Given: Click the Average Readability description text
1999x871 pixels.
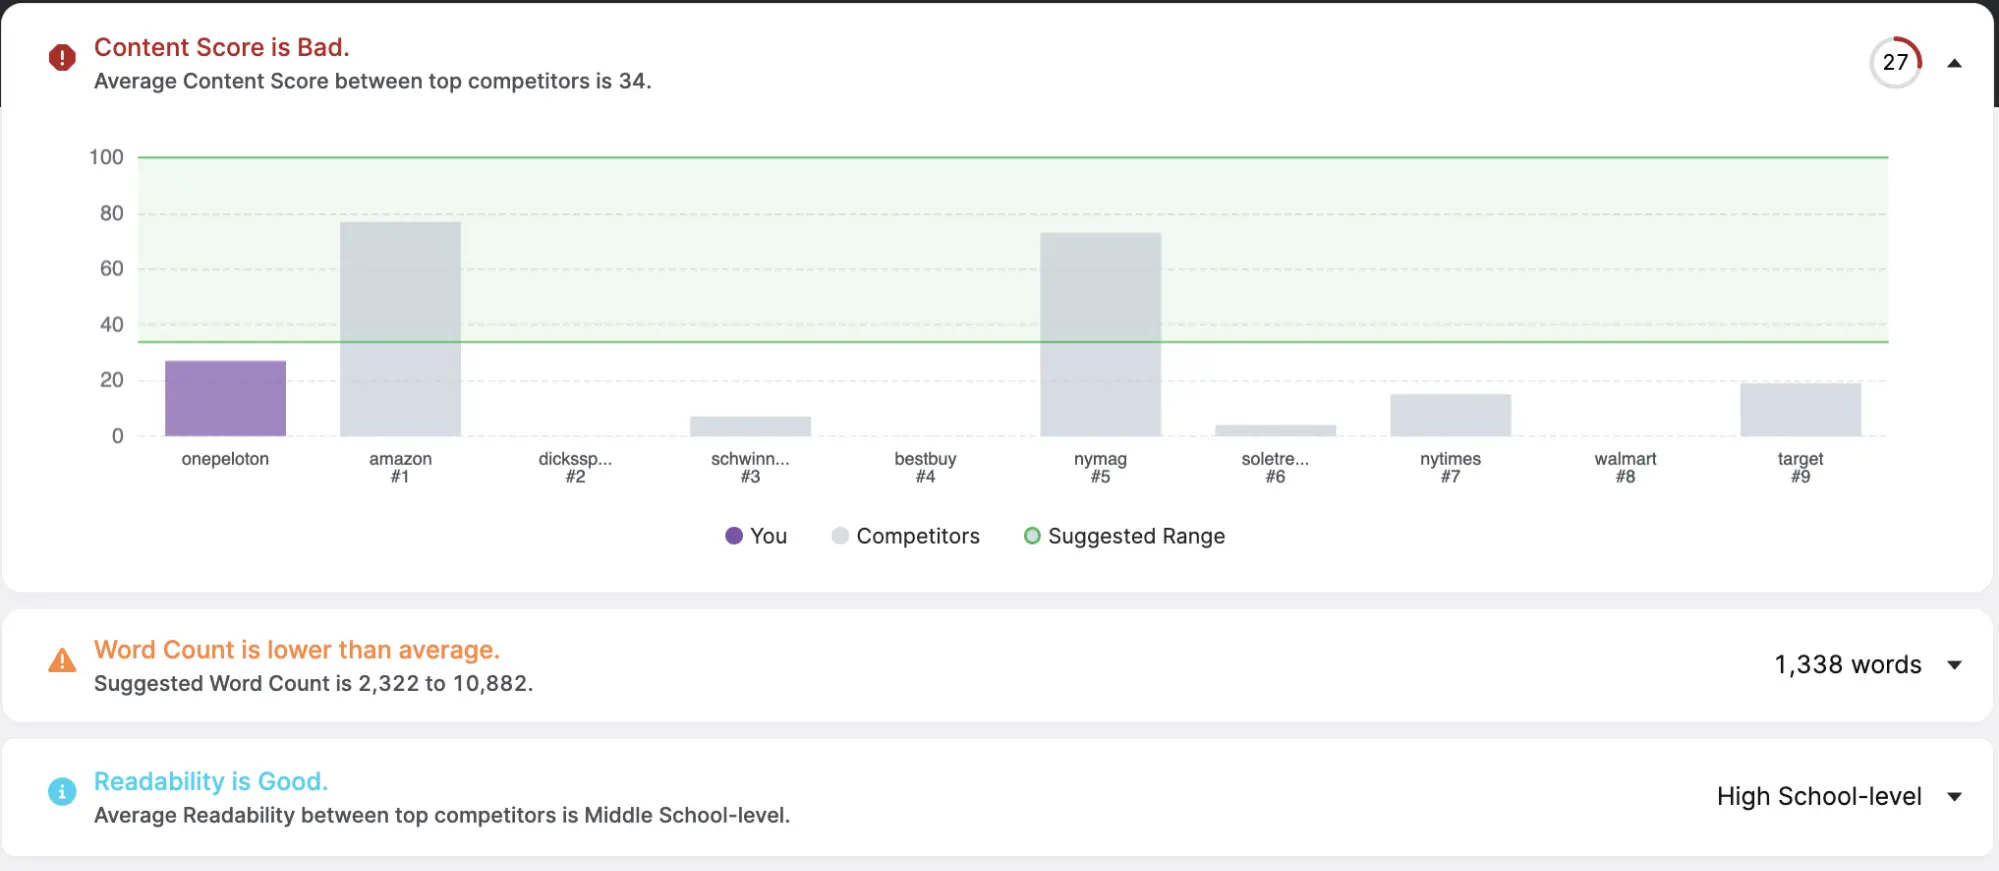Looking at the screenshot, I should (x=442, y=816).
